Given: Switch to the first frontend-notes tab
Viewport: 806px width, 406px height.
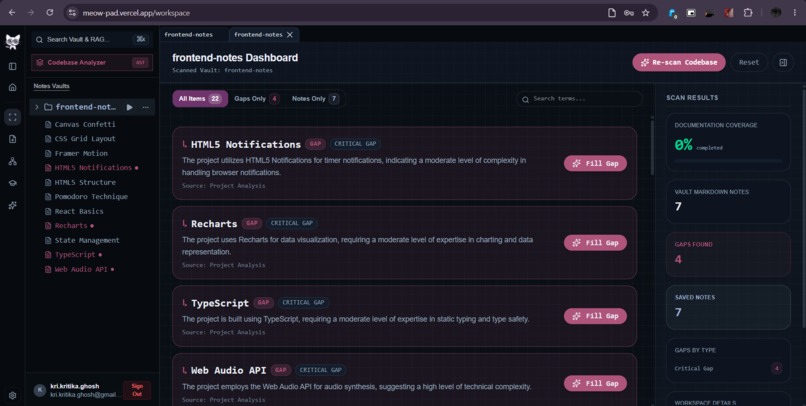Looking at the screenshot, I should [x=194, y=34].
